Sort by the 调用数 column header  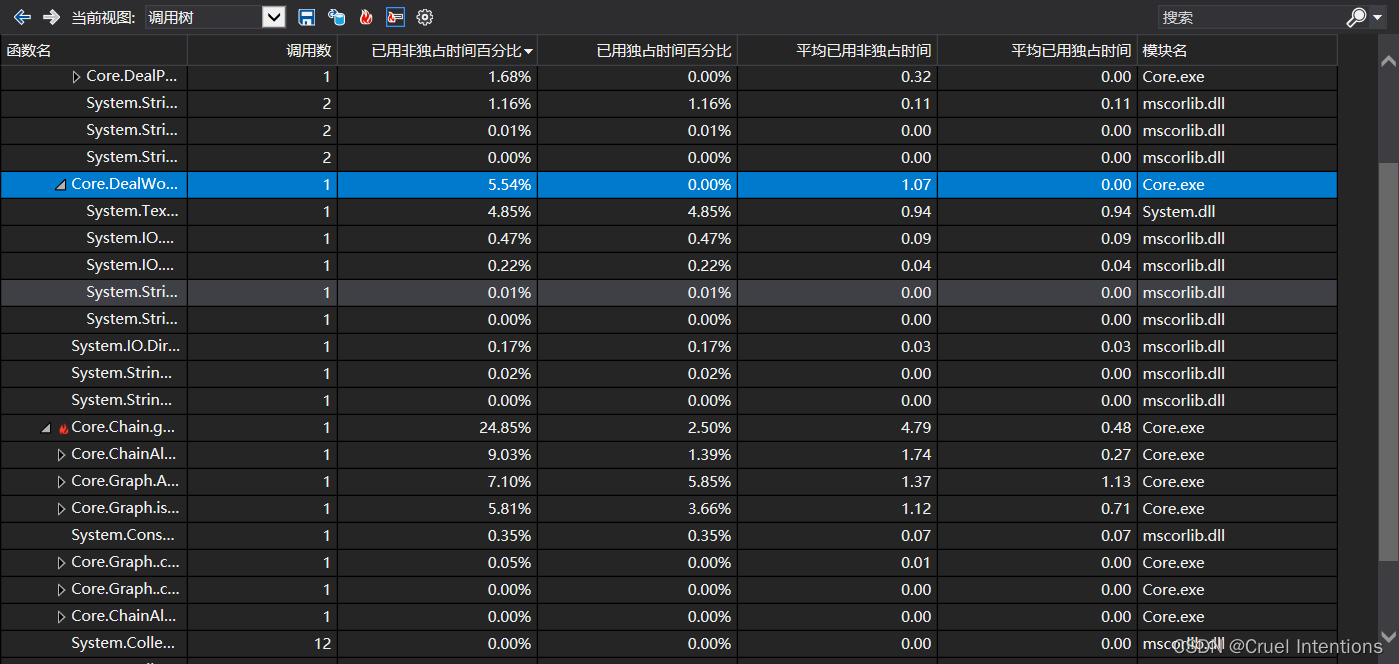coord(262,50)
